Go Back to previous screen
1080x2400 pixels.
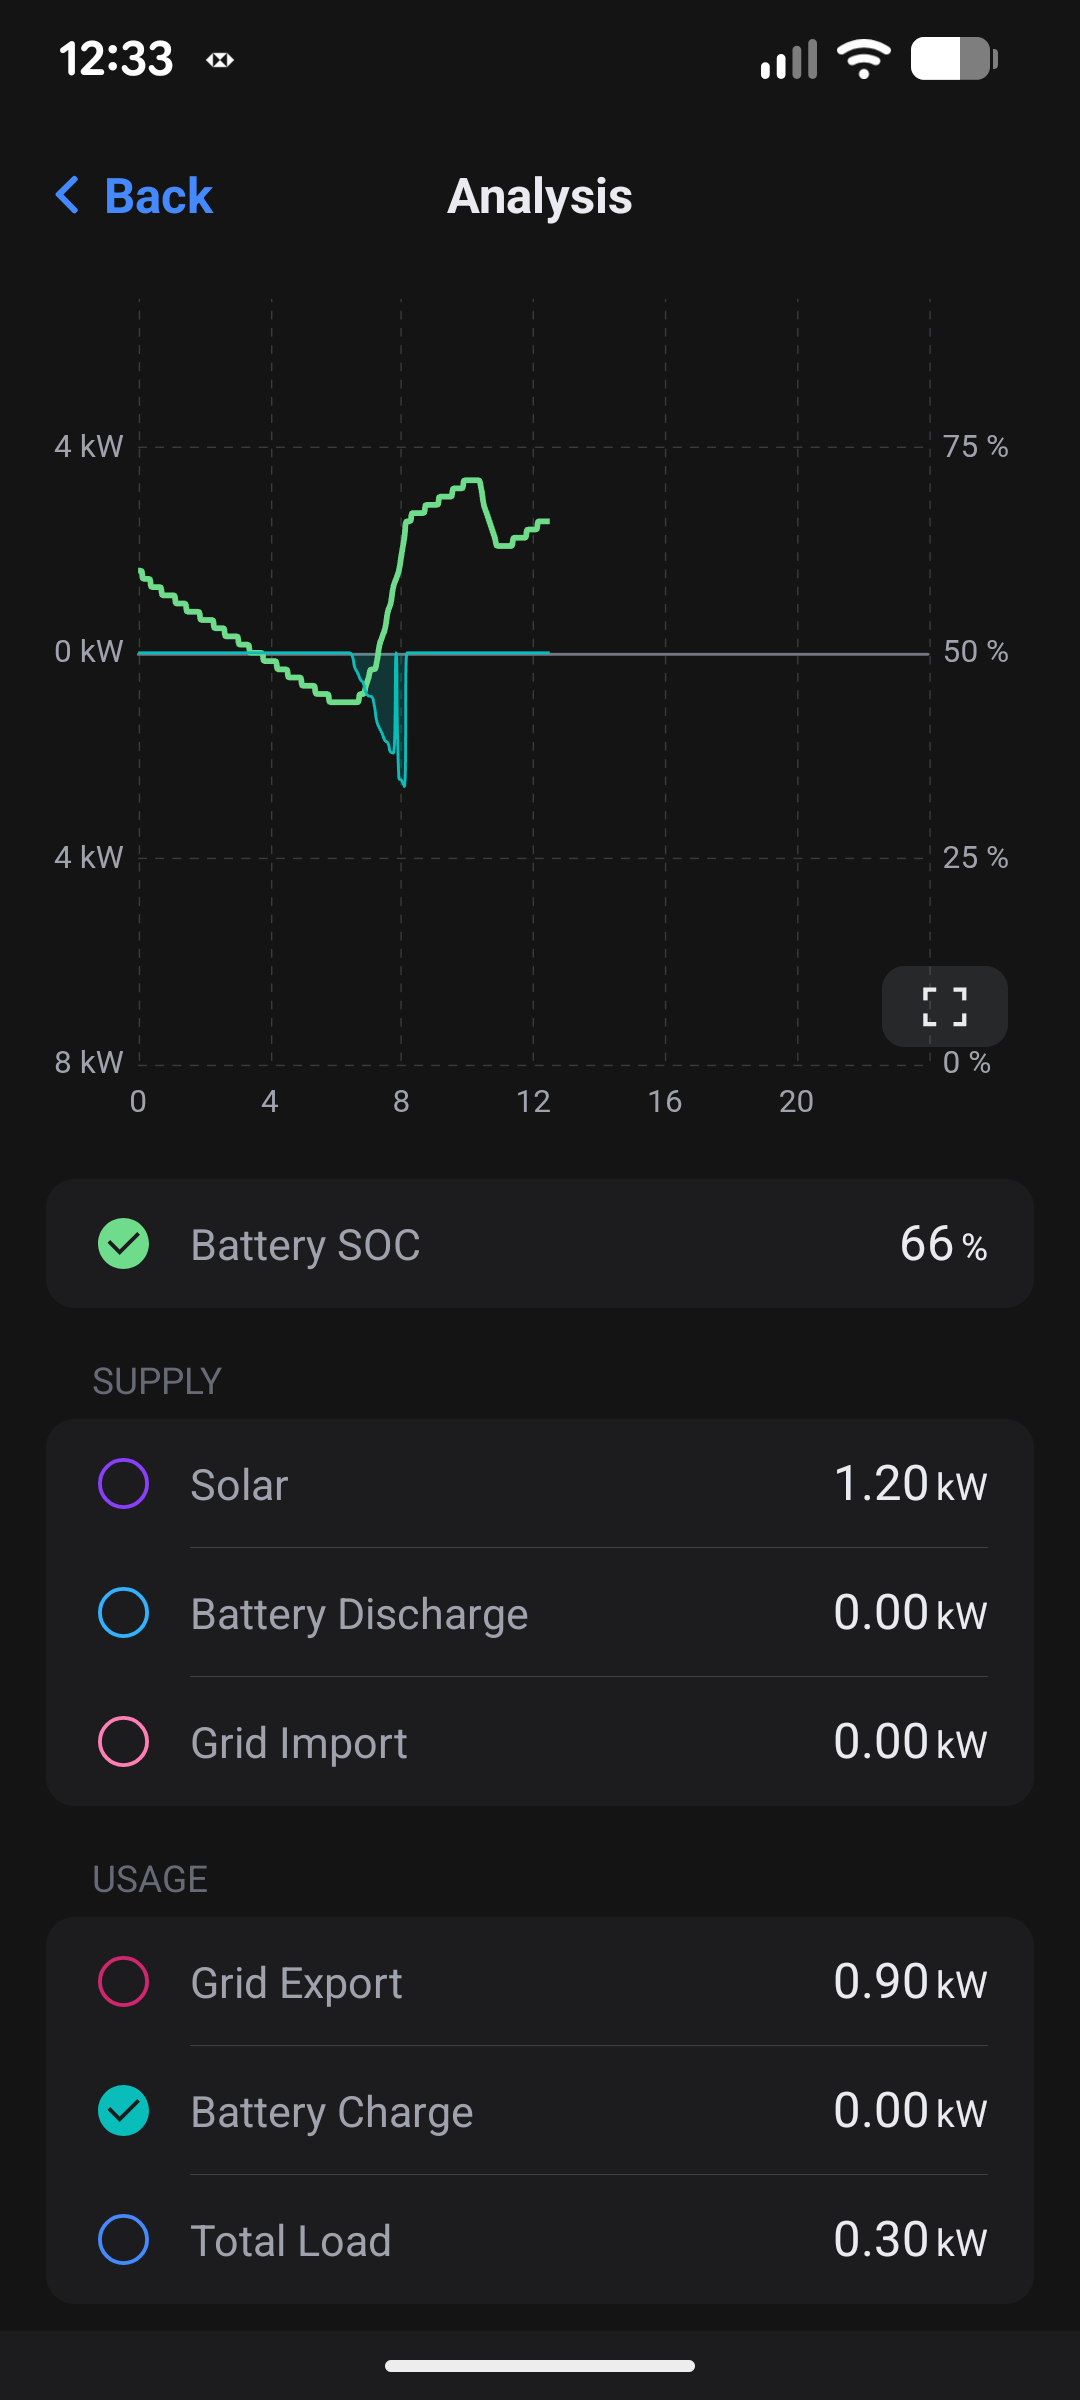[133, 195]
